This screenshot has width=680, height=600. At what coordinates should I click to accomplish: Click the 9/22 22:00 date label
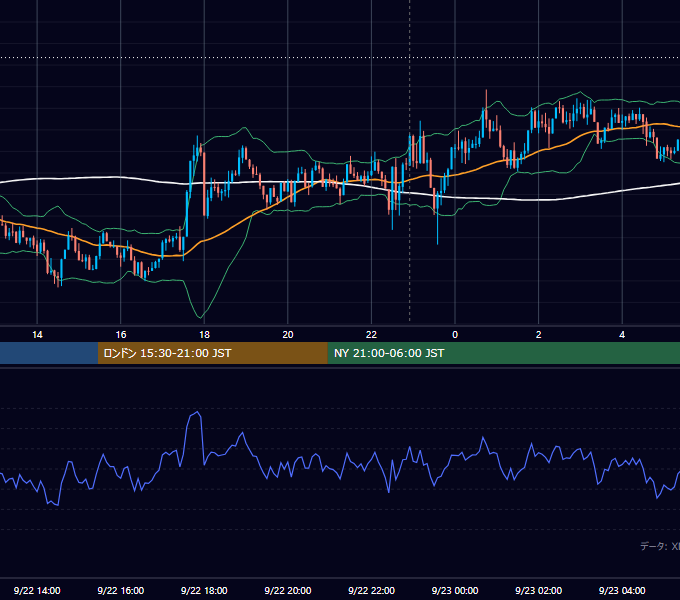[371, 590]
